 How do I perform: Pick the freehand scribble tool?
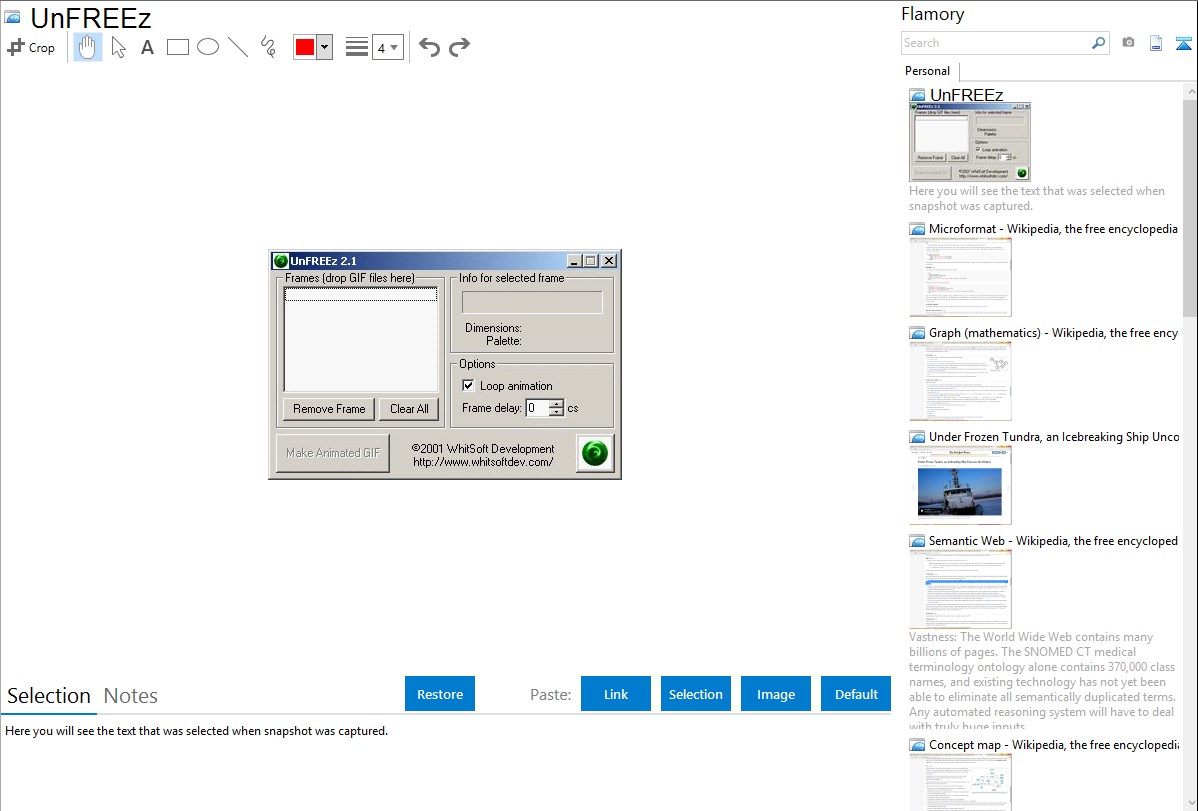click(x=268, y=47)
